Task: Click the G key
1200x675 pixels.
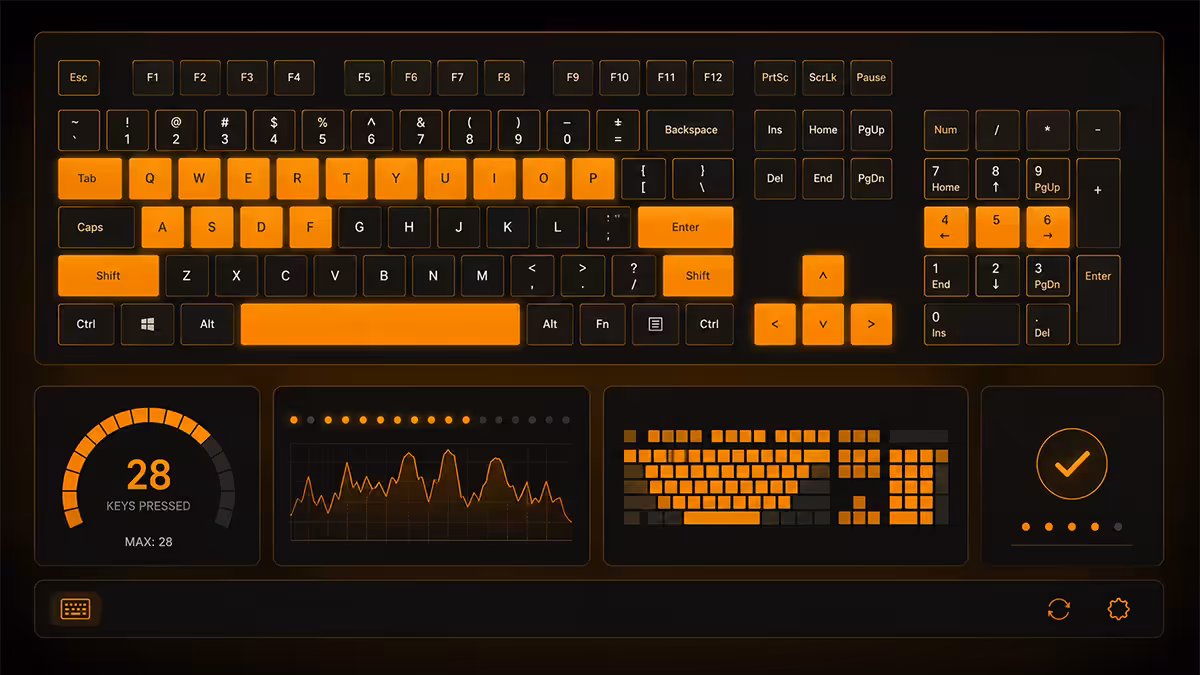Action: [x=359, y=227]
